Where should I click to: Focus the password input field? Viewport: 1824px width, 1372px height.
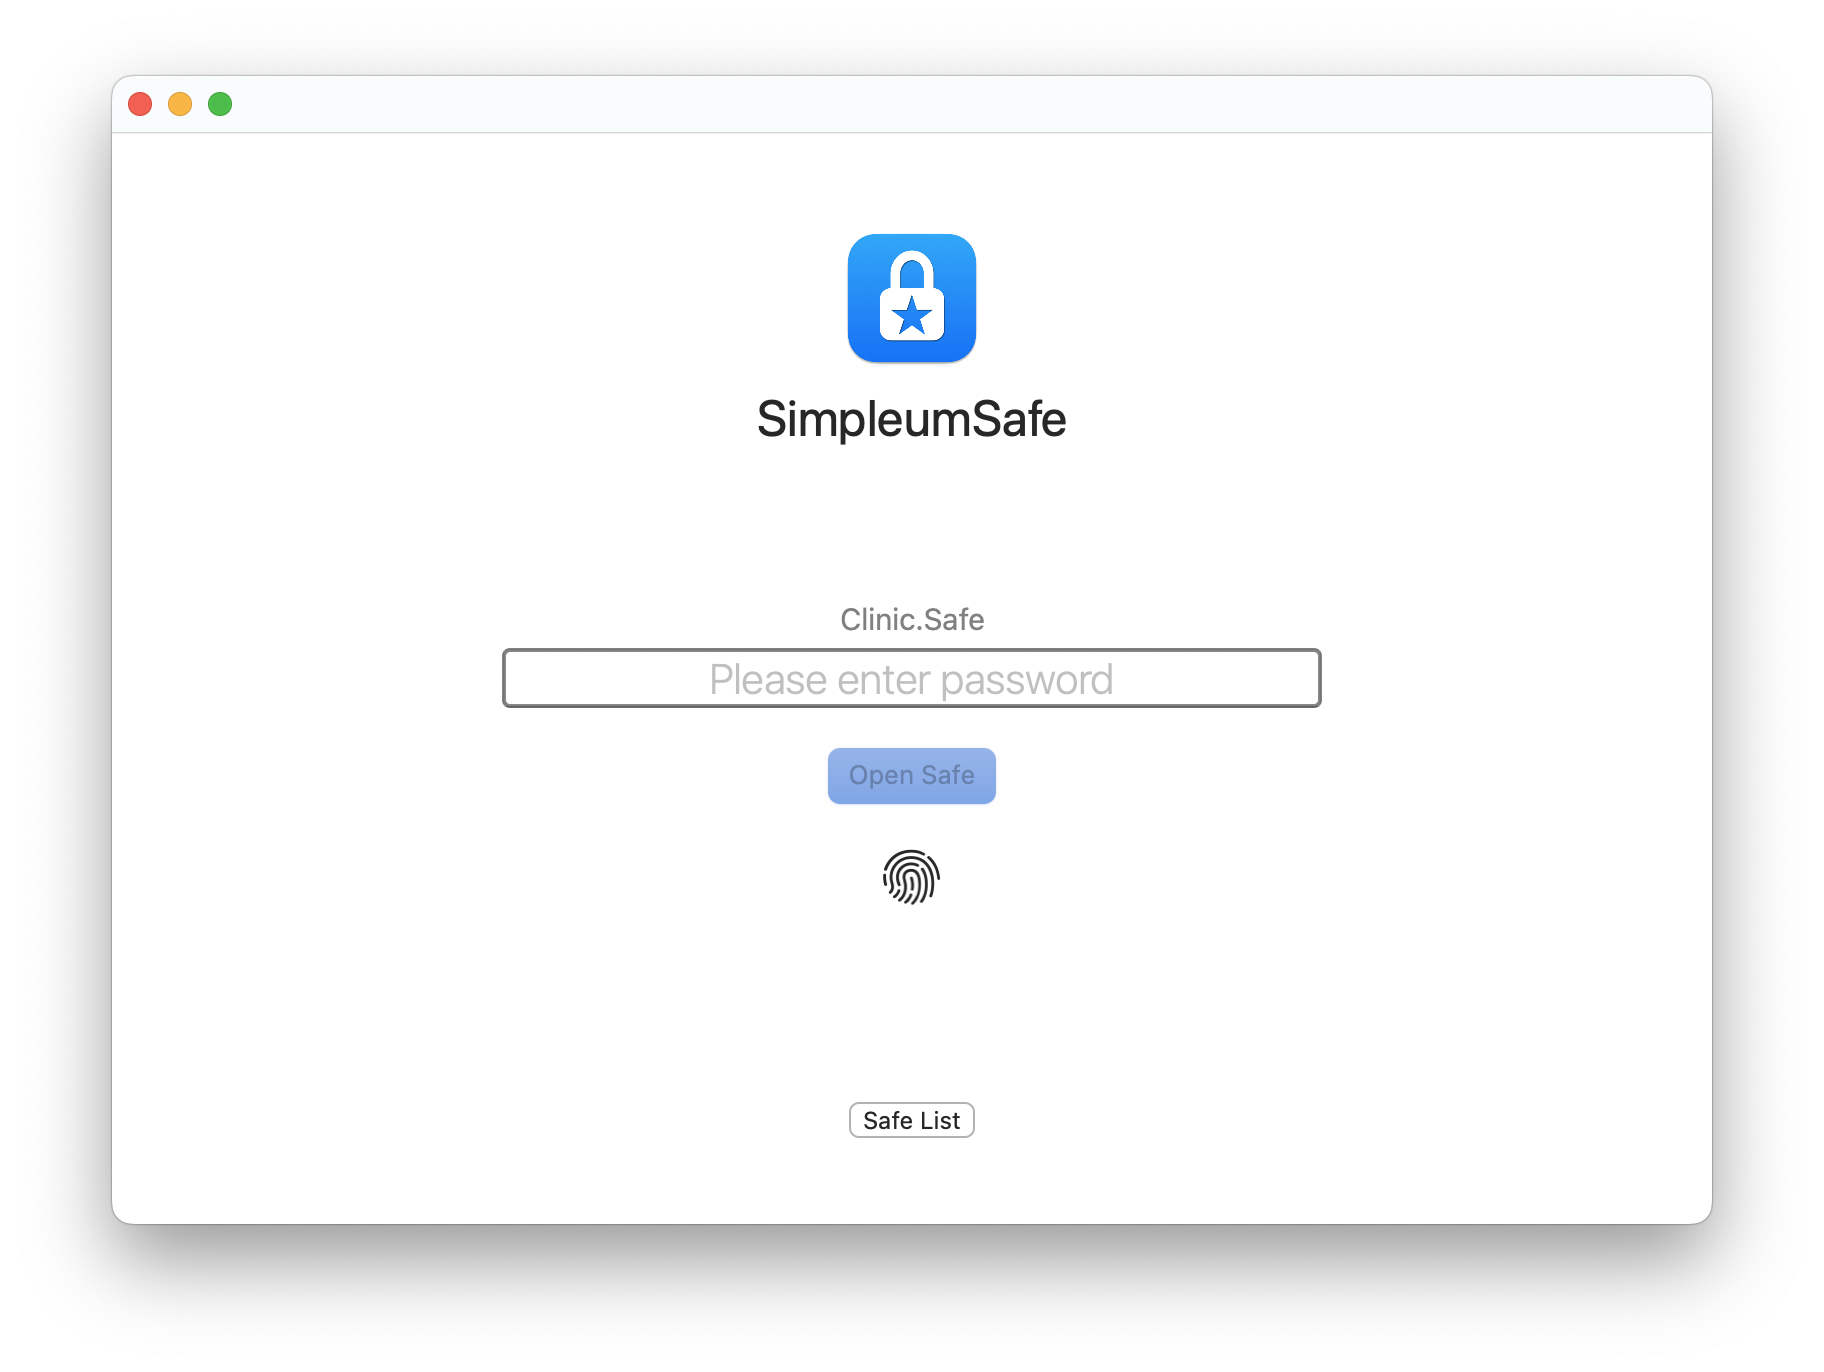(x=911, y=678)
